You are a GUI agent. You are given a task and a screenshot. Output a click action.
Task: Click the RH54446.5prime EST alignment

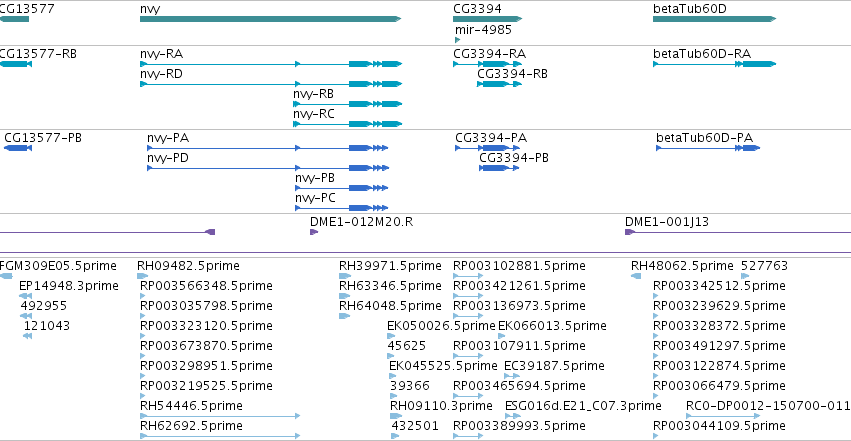[x=220, y=416]
